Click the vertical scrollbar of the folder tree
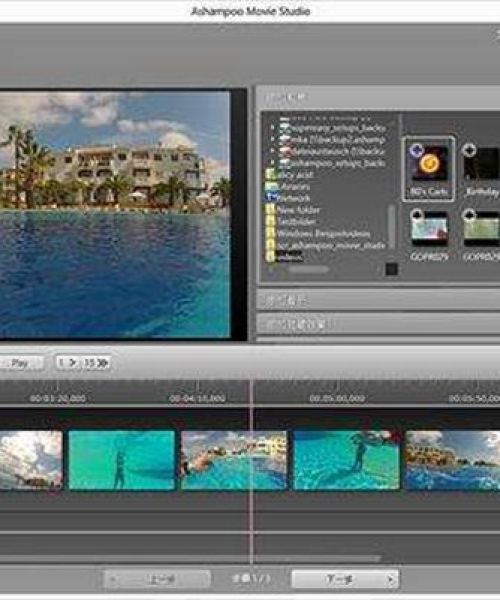The image size is (500, 600). tap(391, 227)
